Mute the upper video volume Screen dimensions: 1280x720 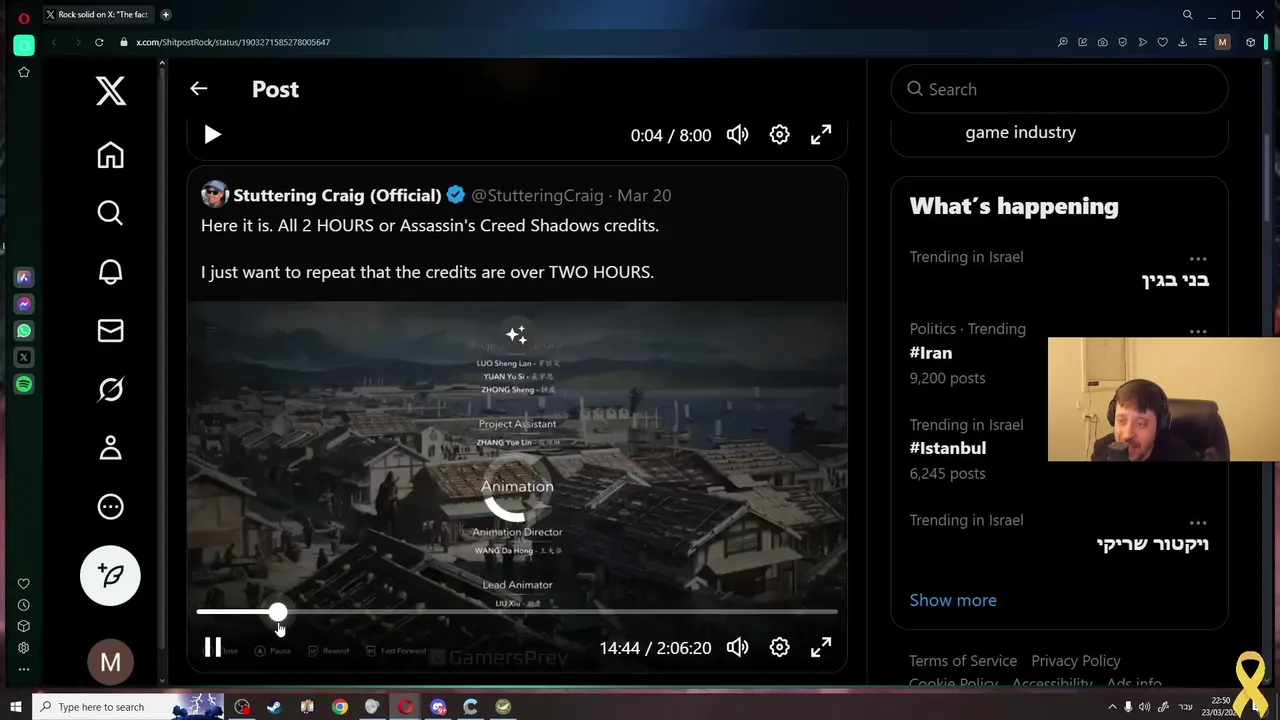pos(737,135)
